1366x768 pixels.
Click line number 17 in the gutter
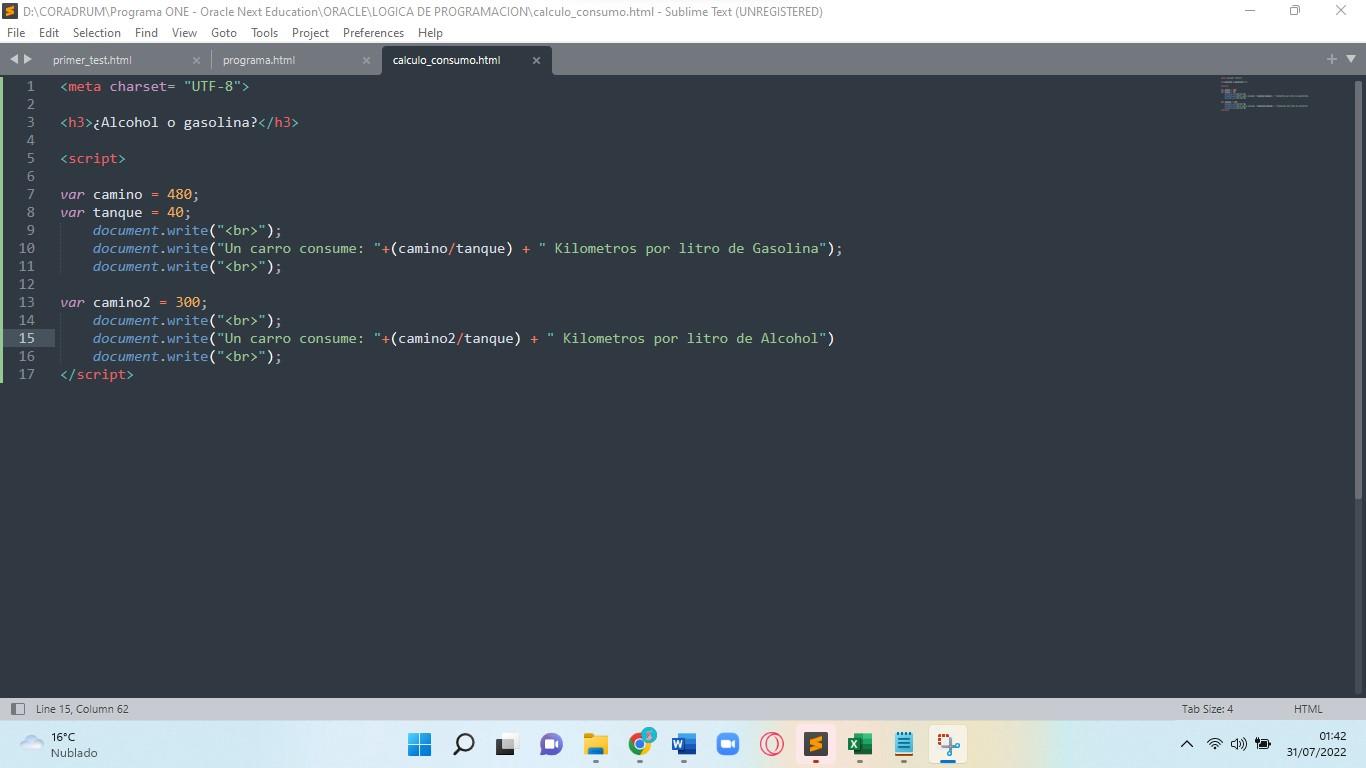(x=26, y=374)
